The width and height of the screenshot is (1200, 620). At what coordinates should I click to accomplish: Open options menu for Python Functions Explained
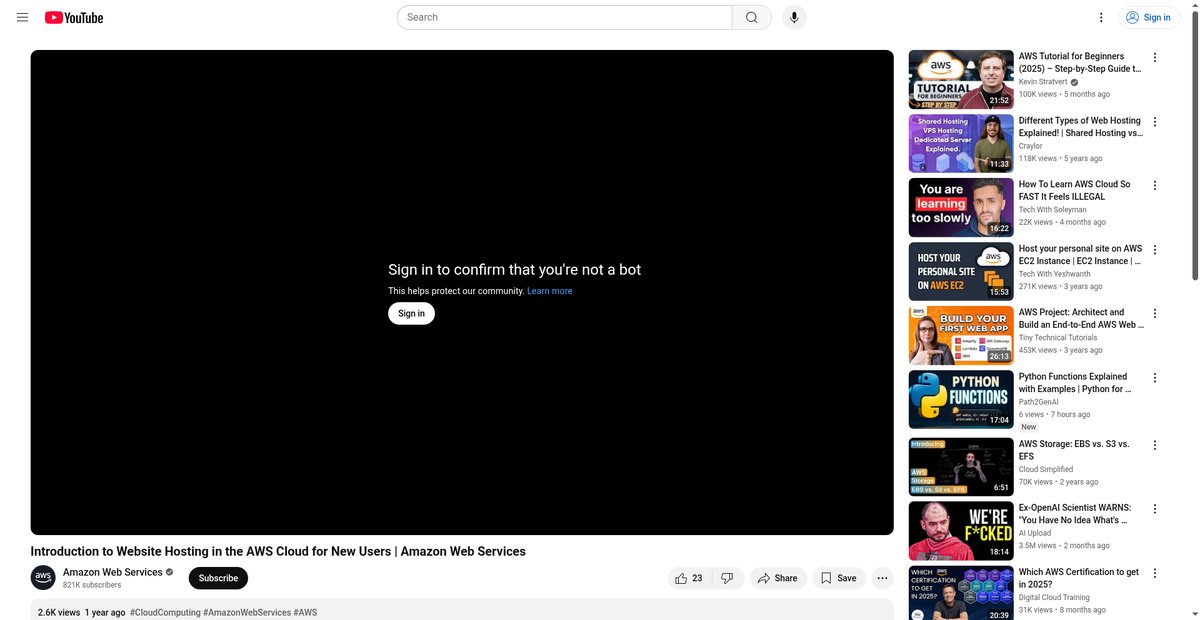tap(1155, 378)
